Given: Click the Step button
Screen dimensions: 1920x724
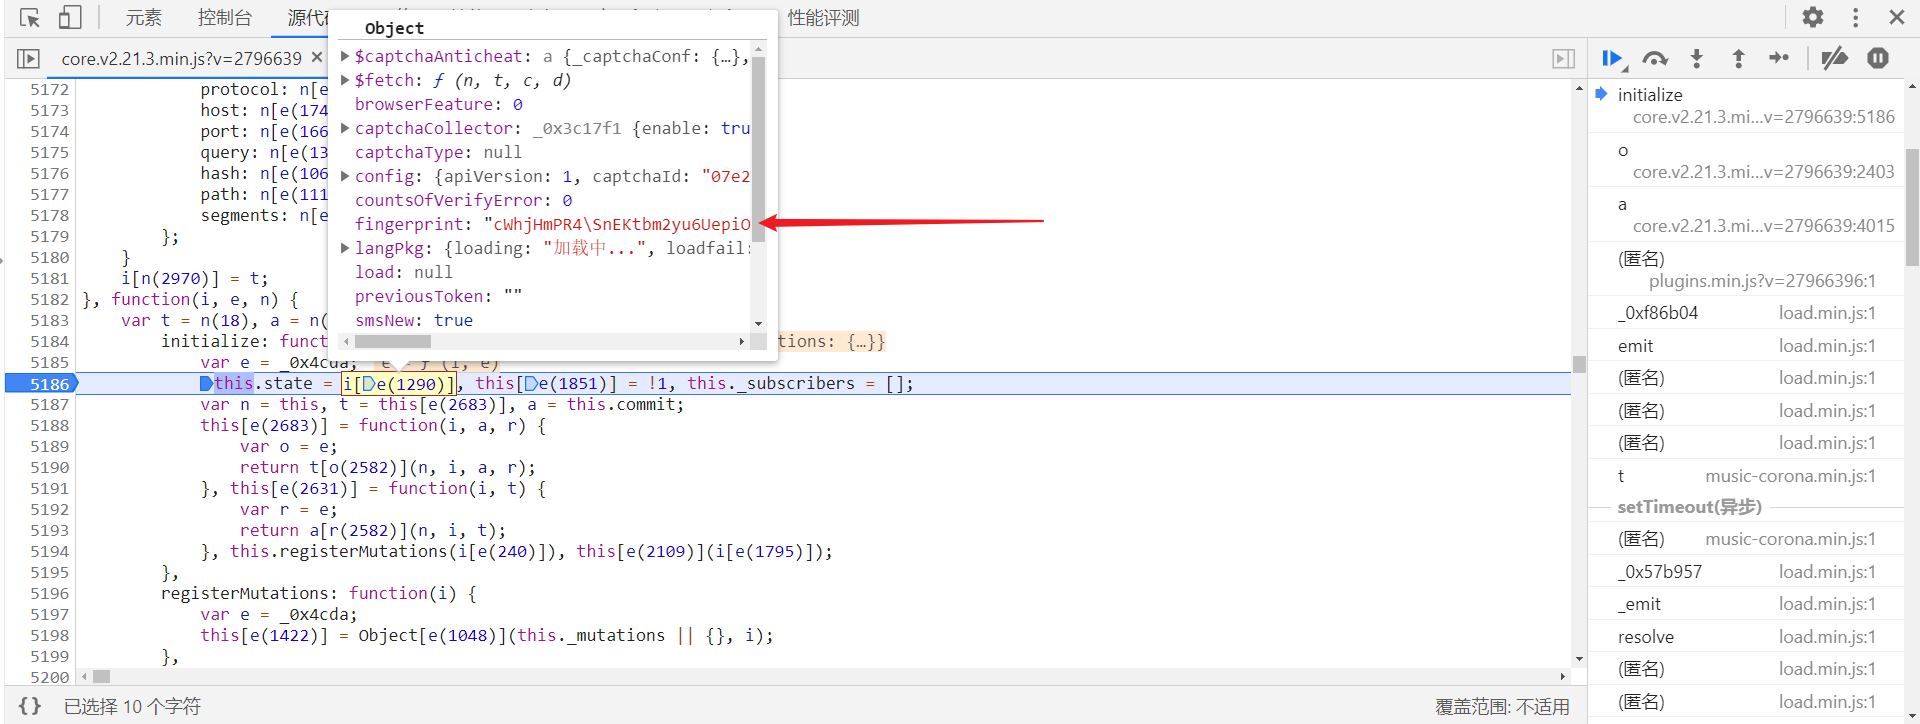Looking at the screenshot, I should coord(1779,58).
